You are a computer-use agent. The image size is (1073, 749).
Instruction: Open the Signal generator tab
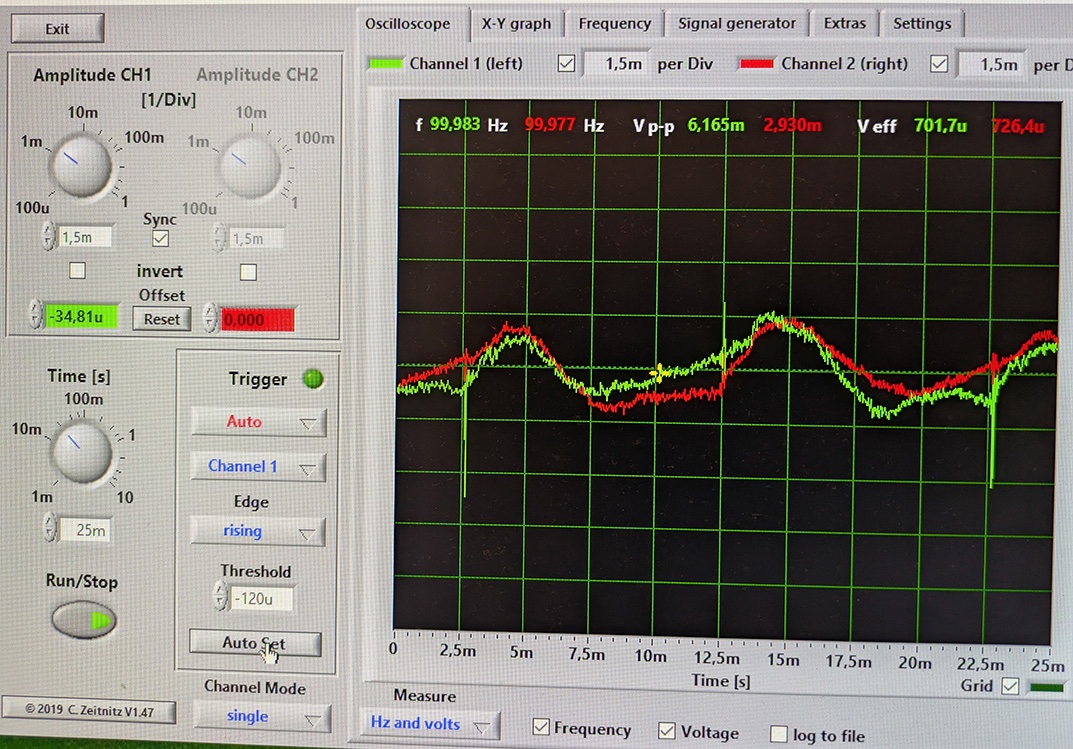736,24
